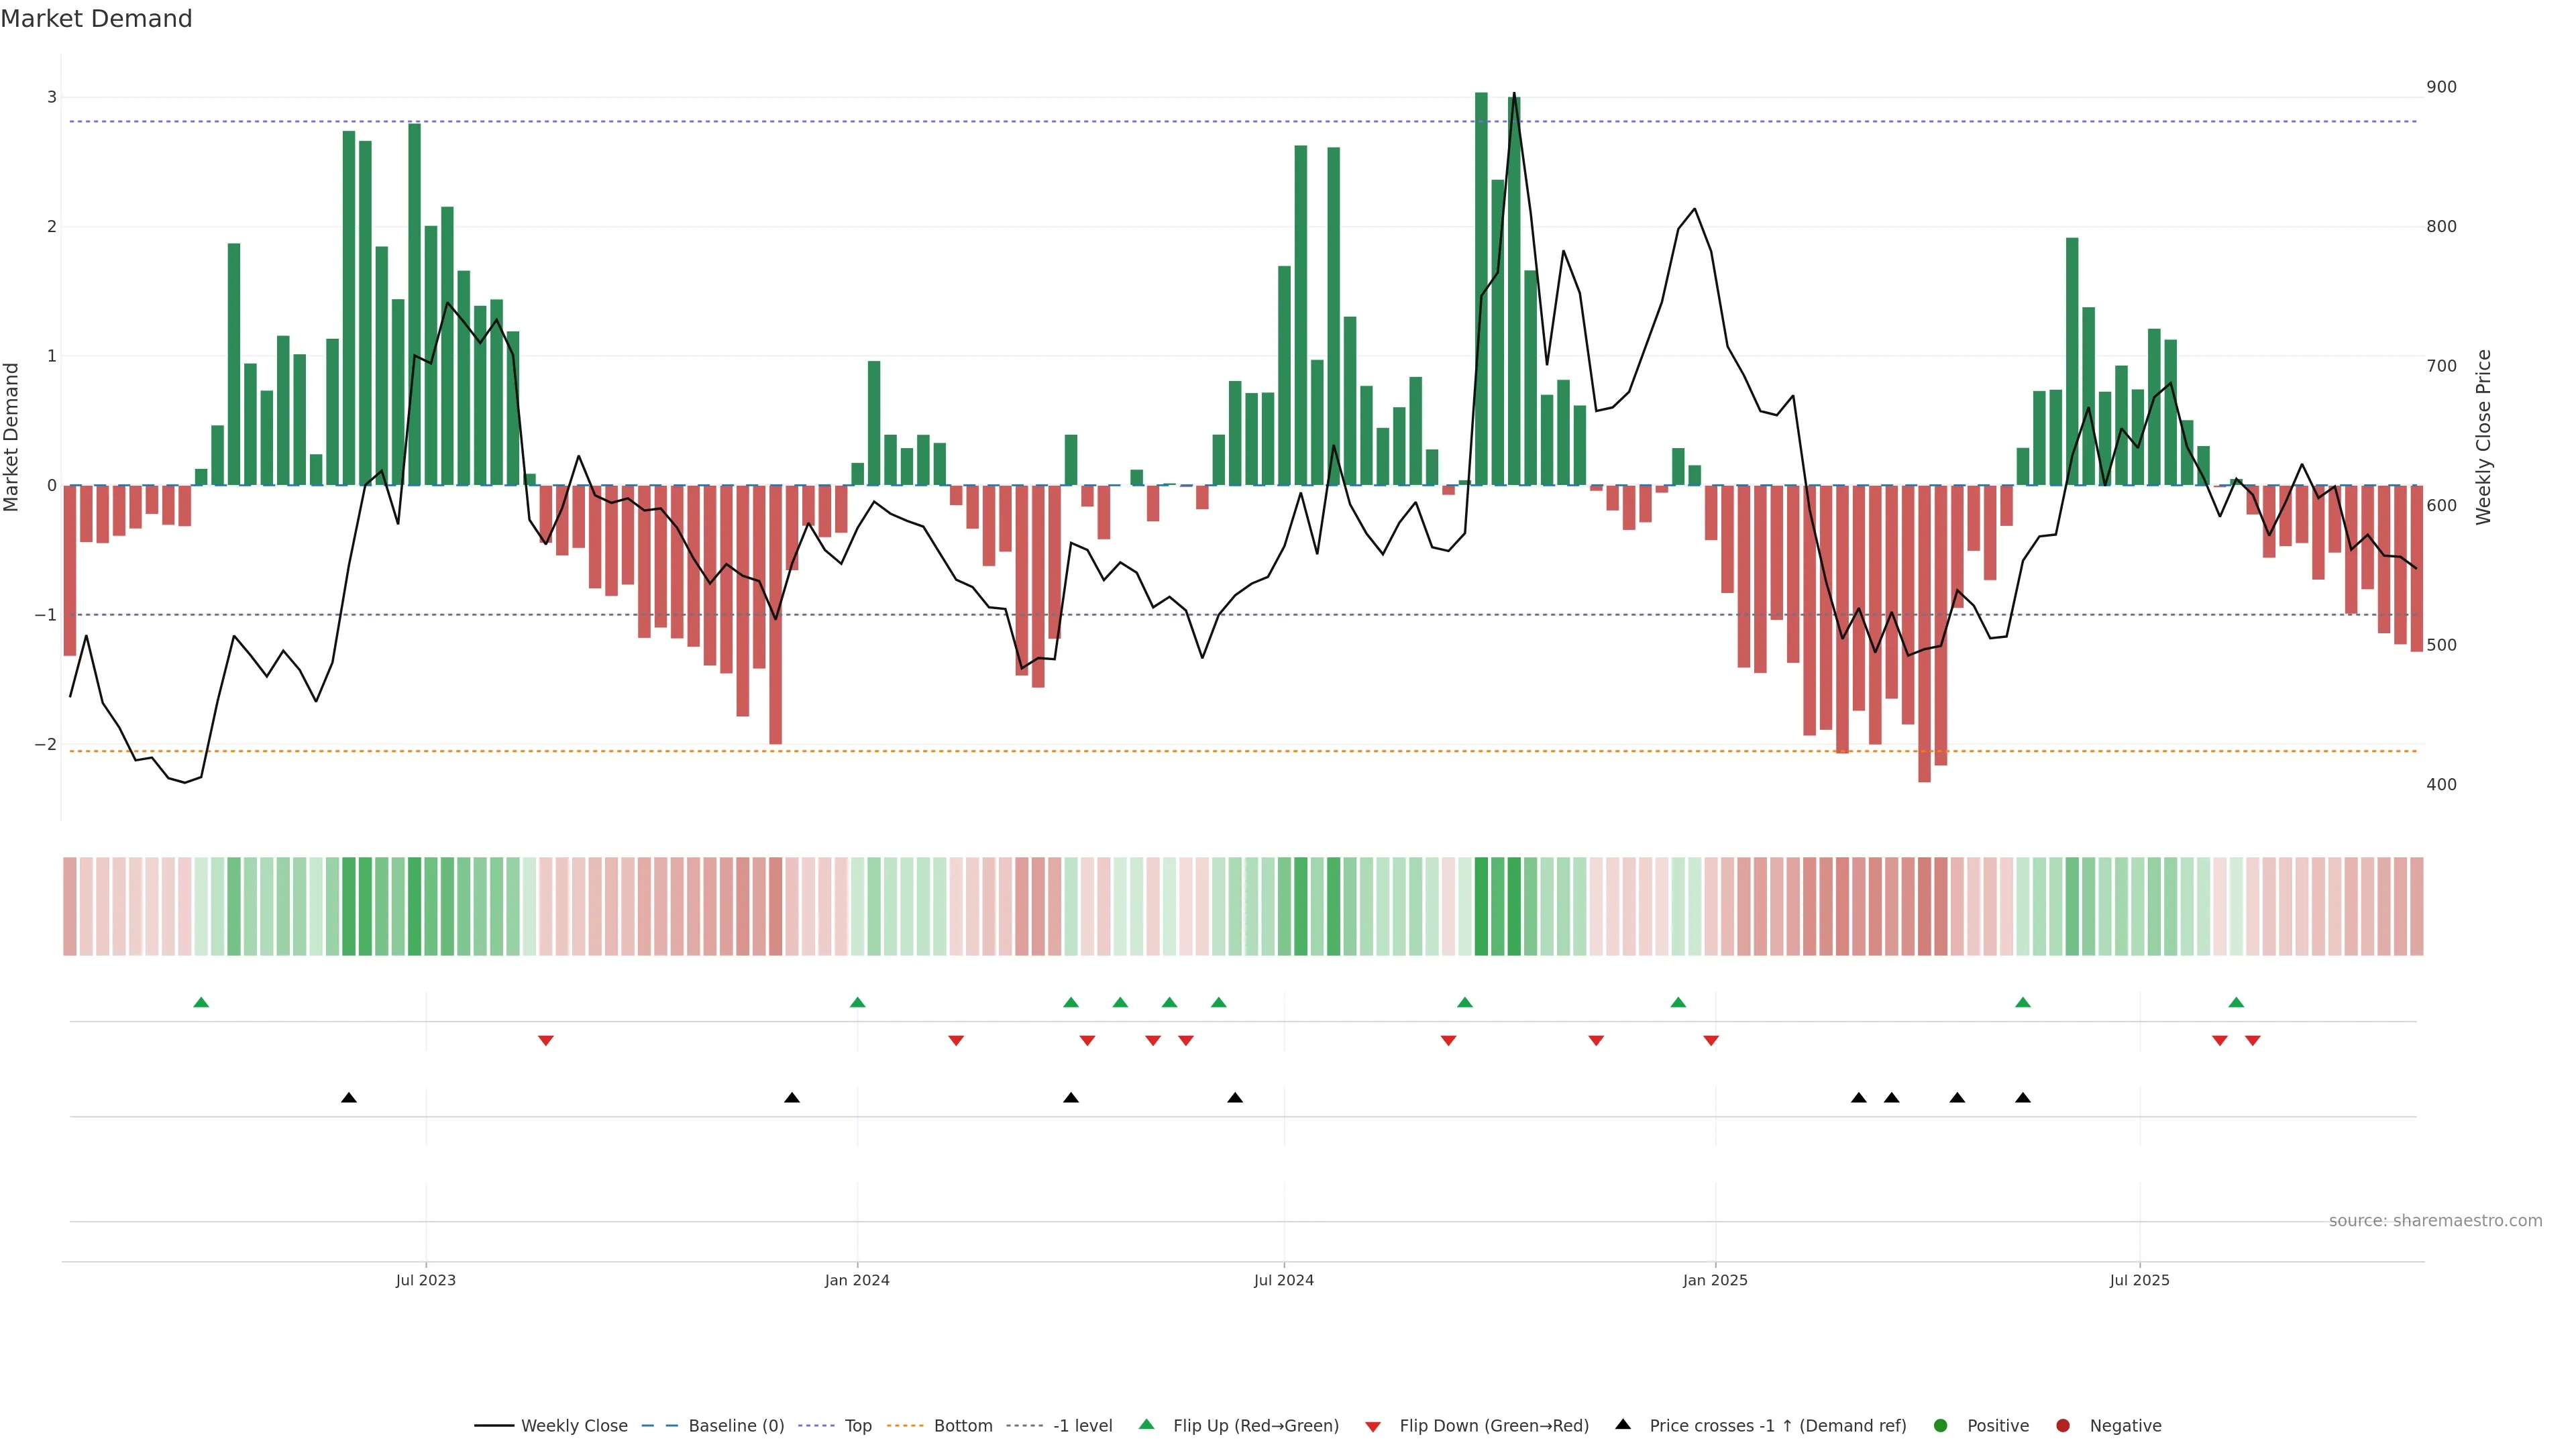Click the first green flip-up marker on the timeline
This screenshot has width=2576, height=1449.
tap(201, 1003)
